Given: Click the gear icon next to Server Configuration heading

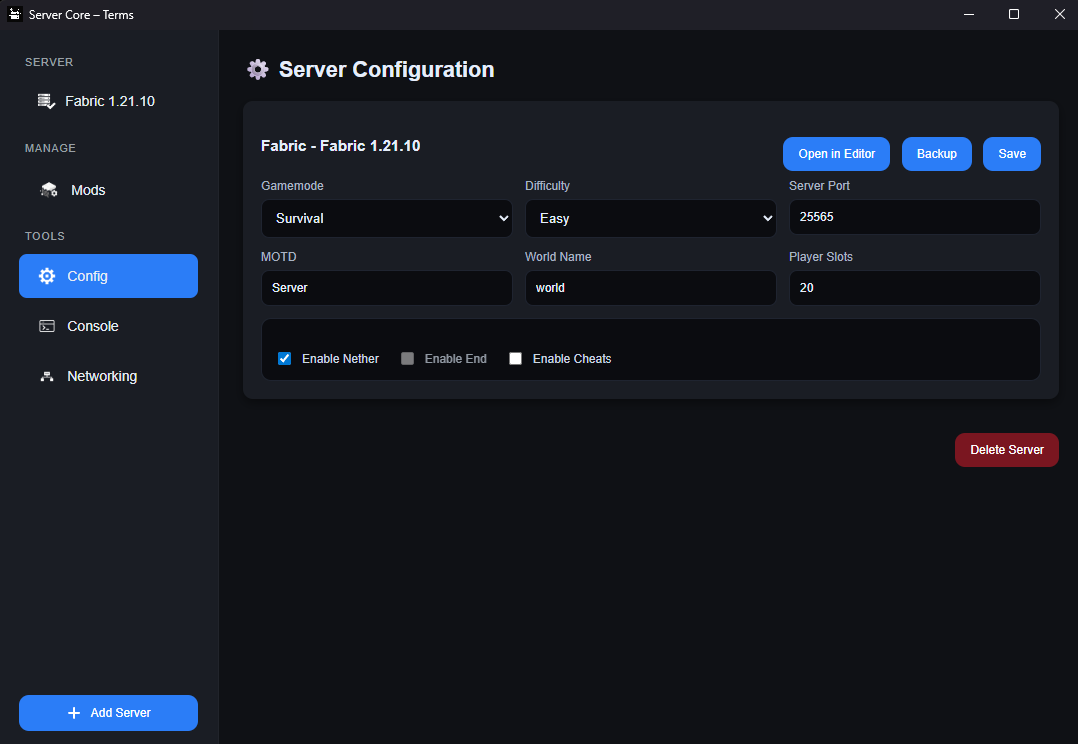Looking at the screenshot, I should coord(258,69).
